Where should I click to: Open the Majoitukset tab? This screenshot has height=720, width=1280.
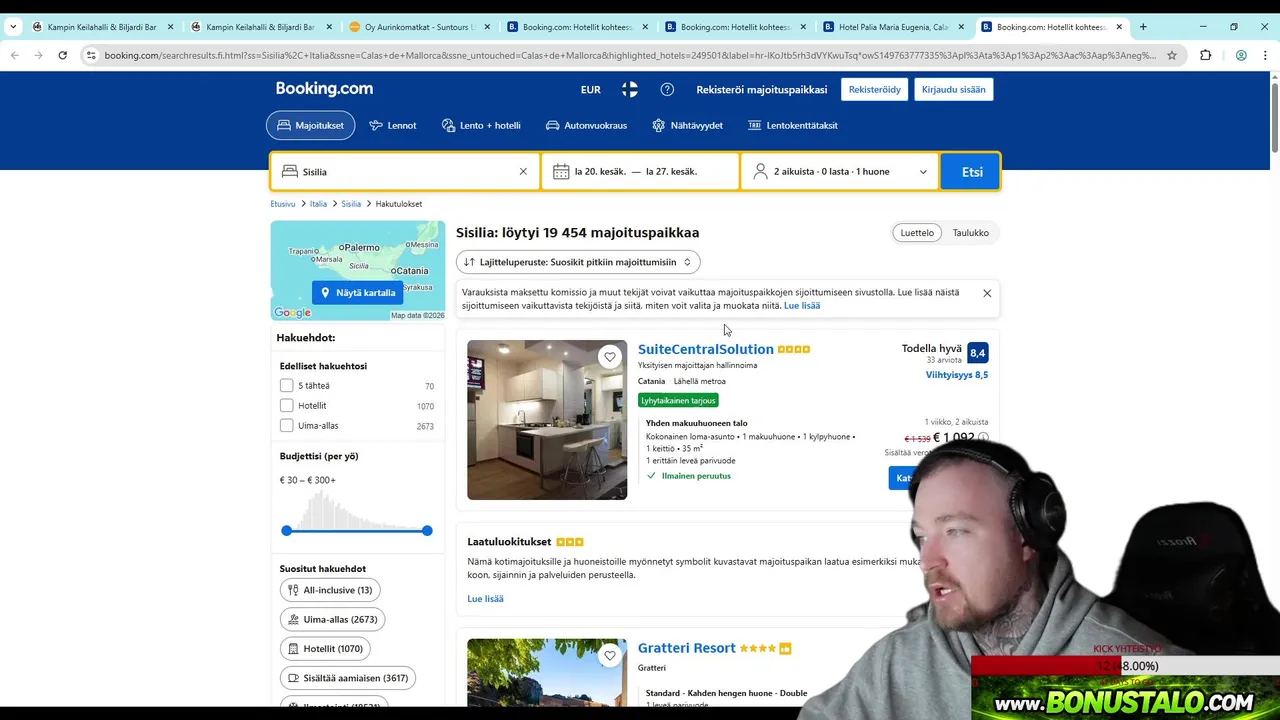310,126
